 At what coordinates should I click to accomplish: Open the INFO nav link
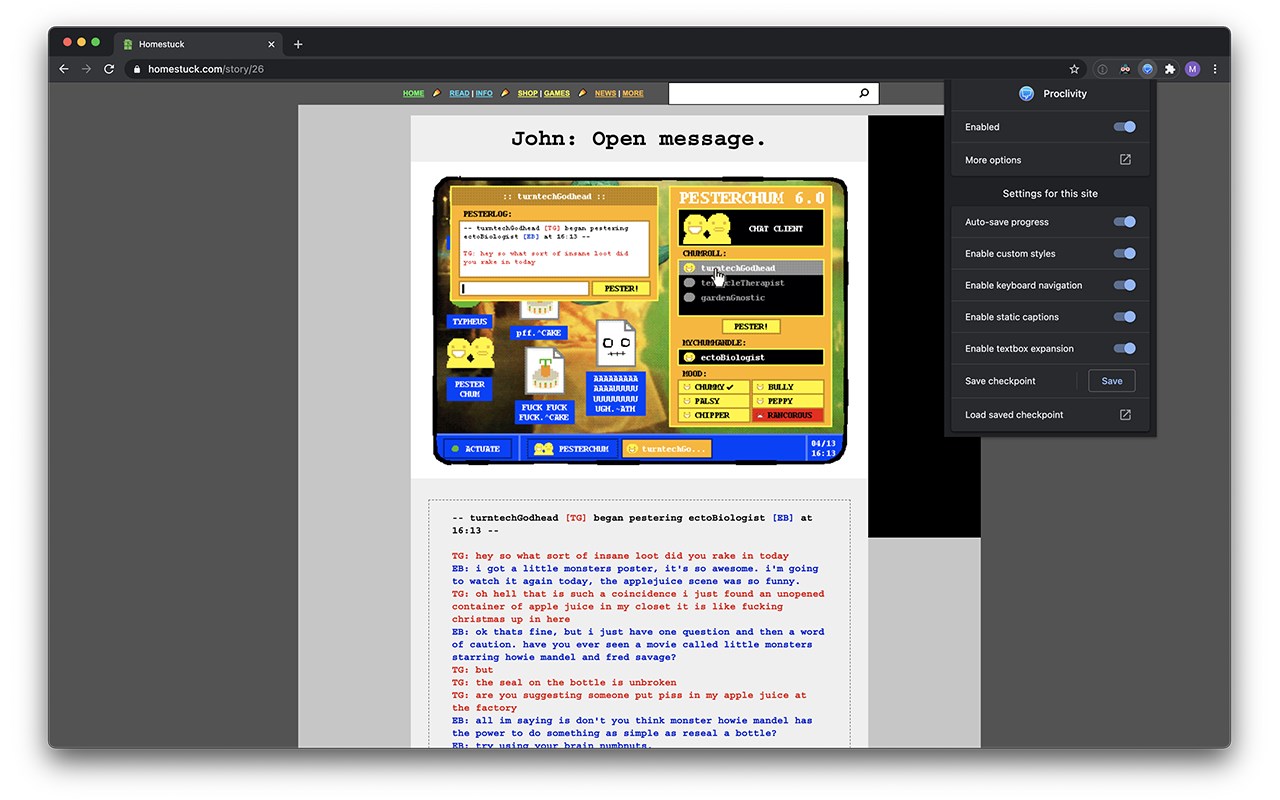[x=484, y=93]
